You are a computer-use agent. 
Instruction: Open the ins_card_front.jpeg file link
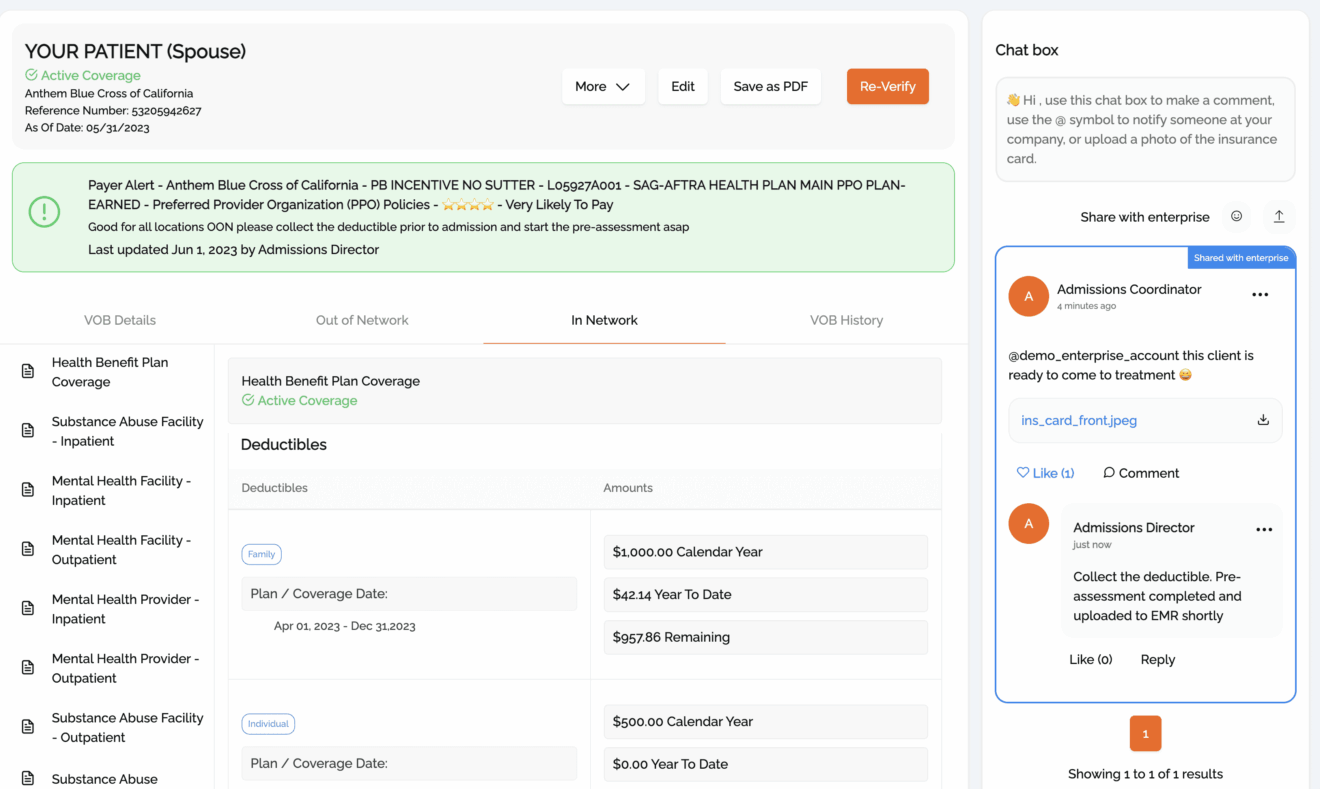[1079, 421]
